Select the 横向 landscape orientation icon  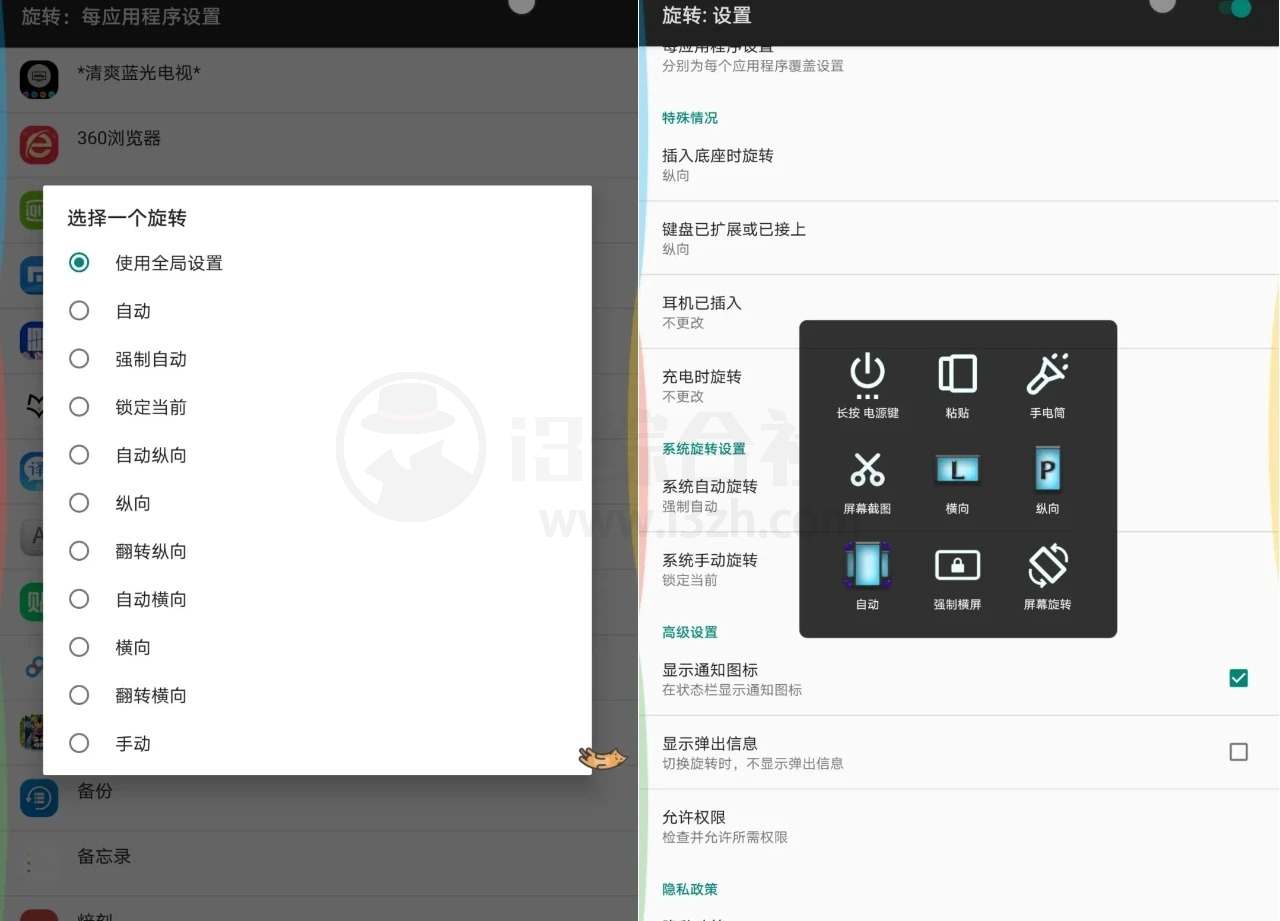click(x=957, y=470)
